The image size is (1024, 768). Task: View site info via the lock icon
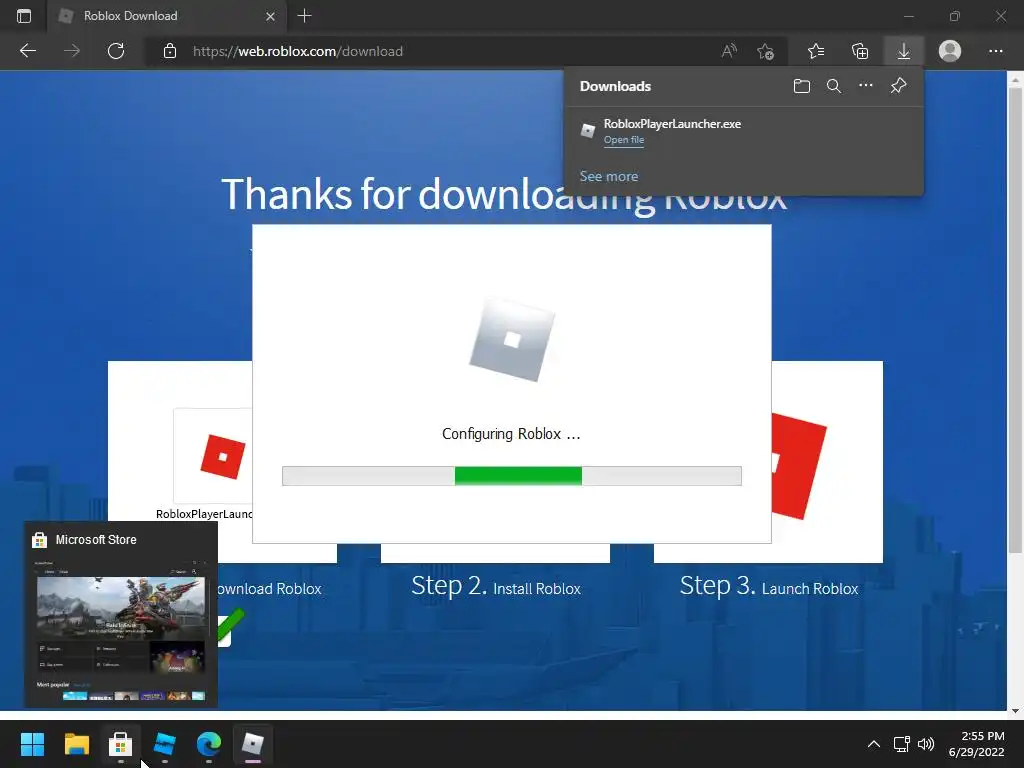(170, 51)
